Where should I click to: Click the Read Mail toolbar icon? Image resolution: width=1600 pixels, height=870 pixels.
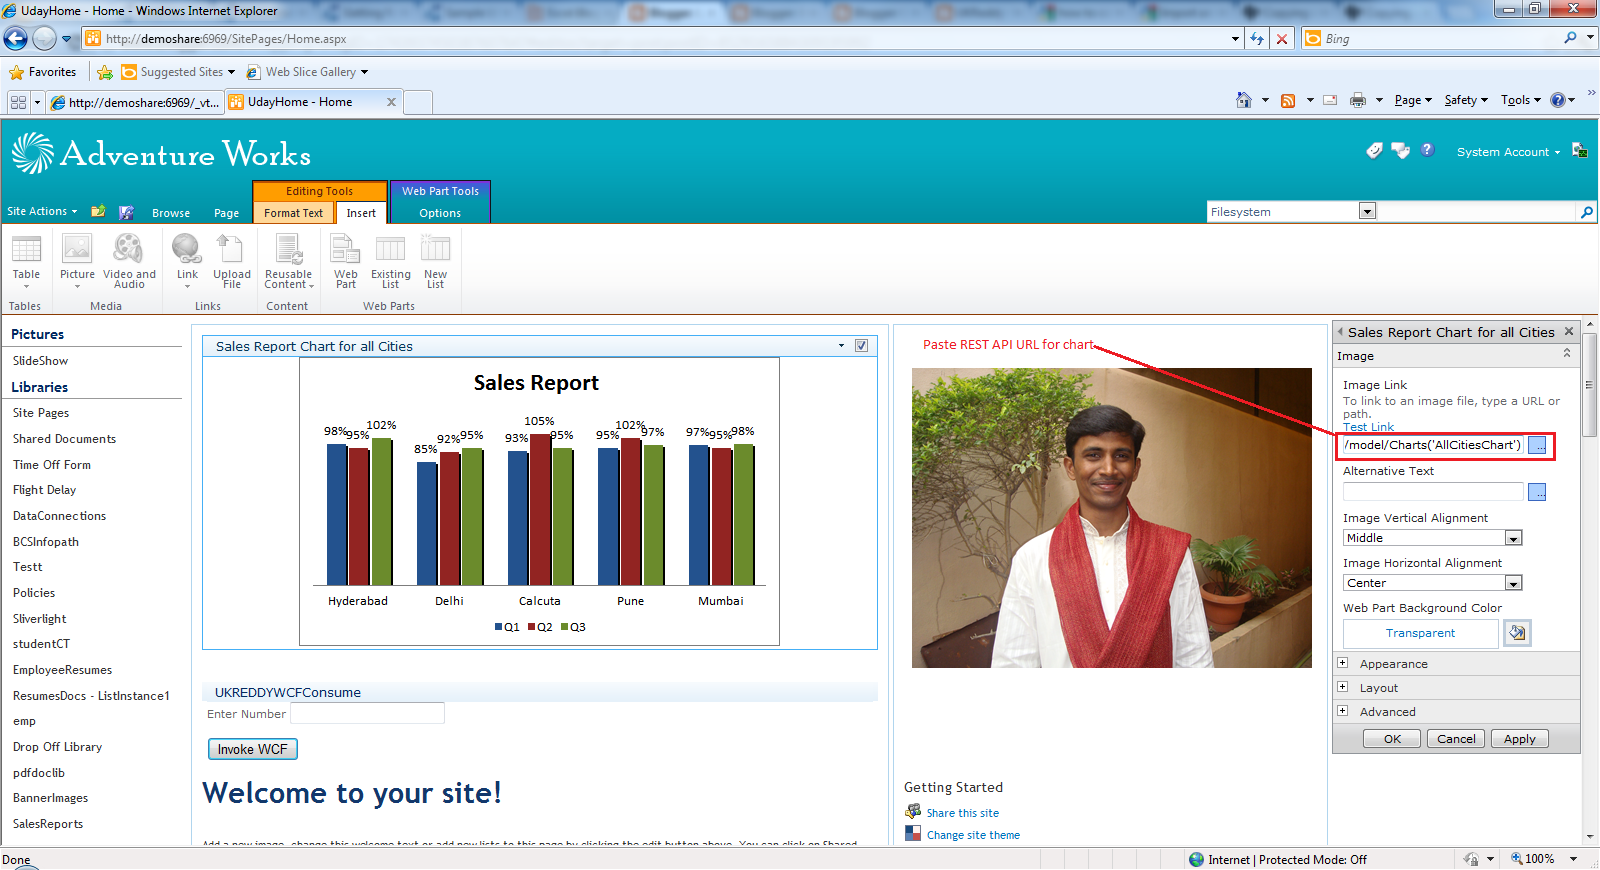tap(1330, 100)
